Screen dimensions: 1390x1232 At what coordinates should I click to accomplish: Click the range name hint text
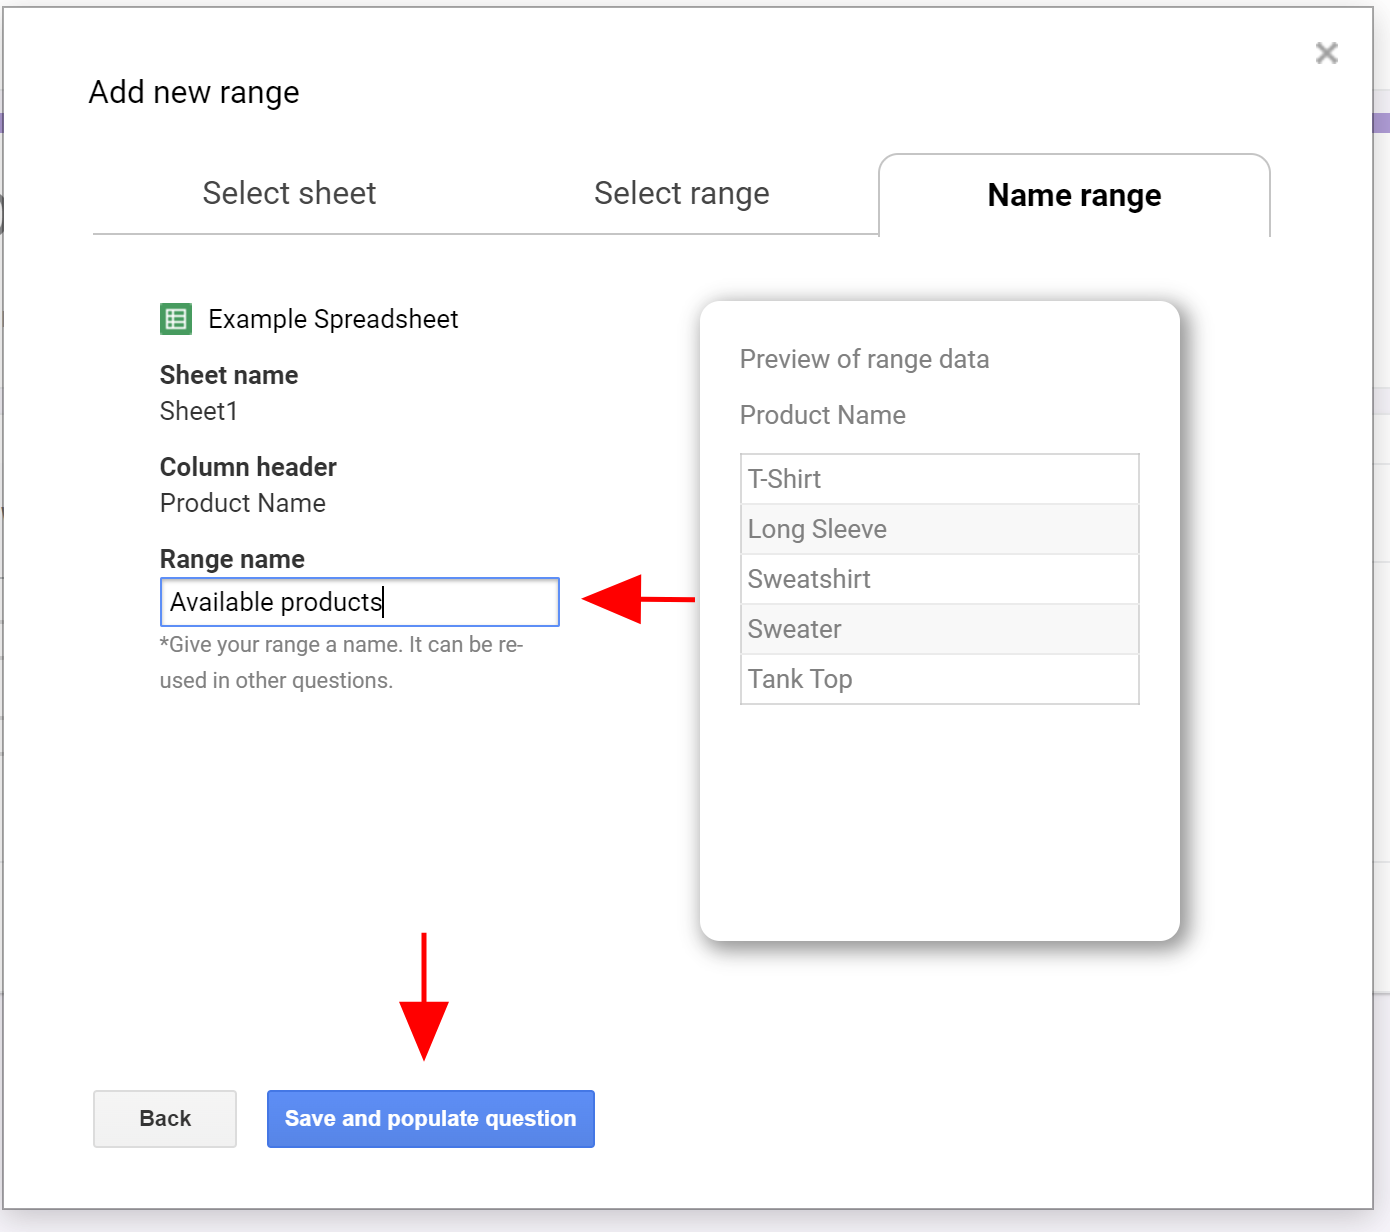(341, 662)
